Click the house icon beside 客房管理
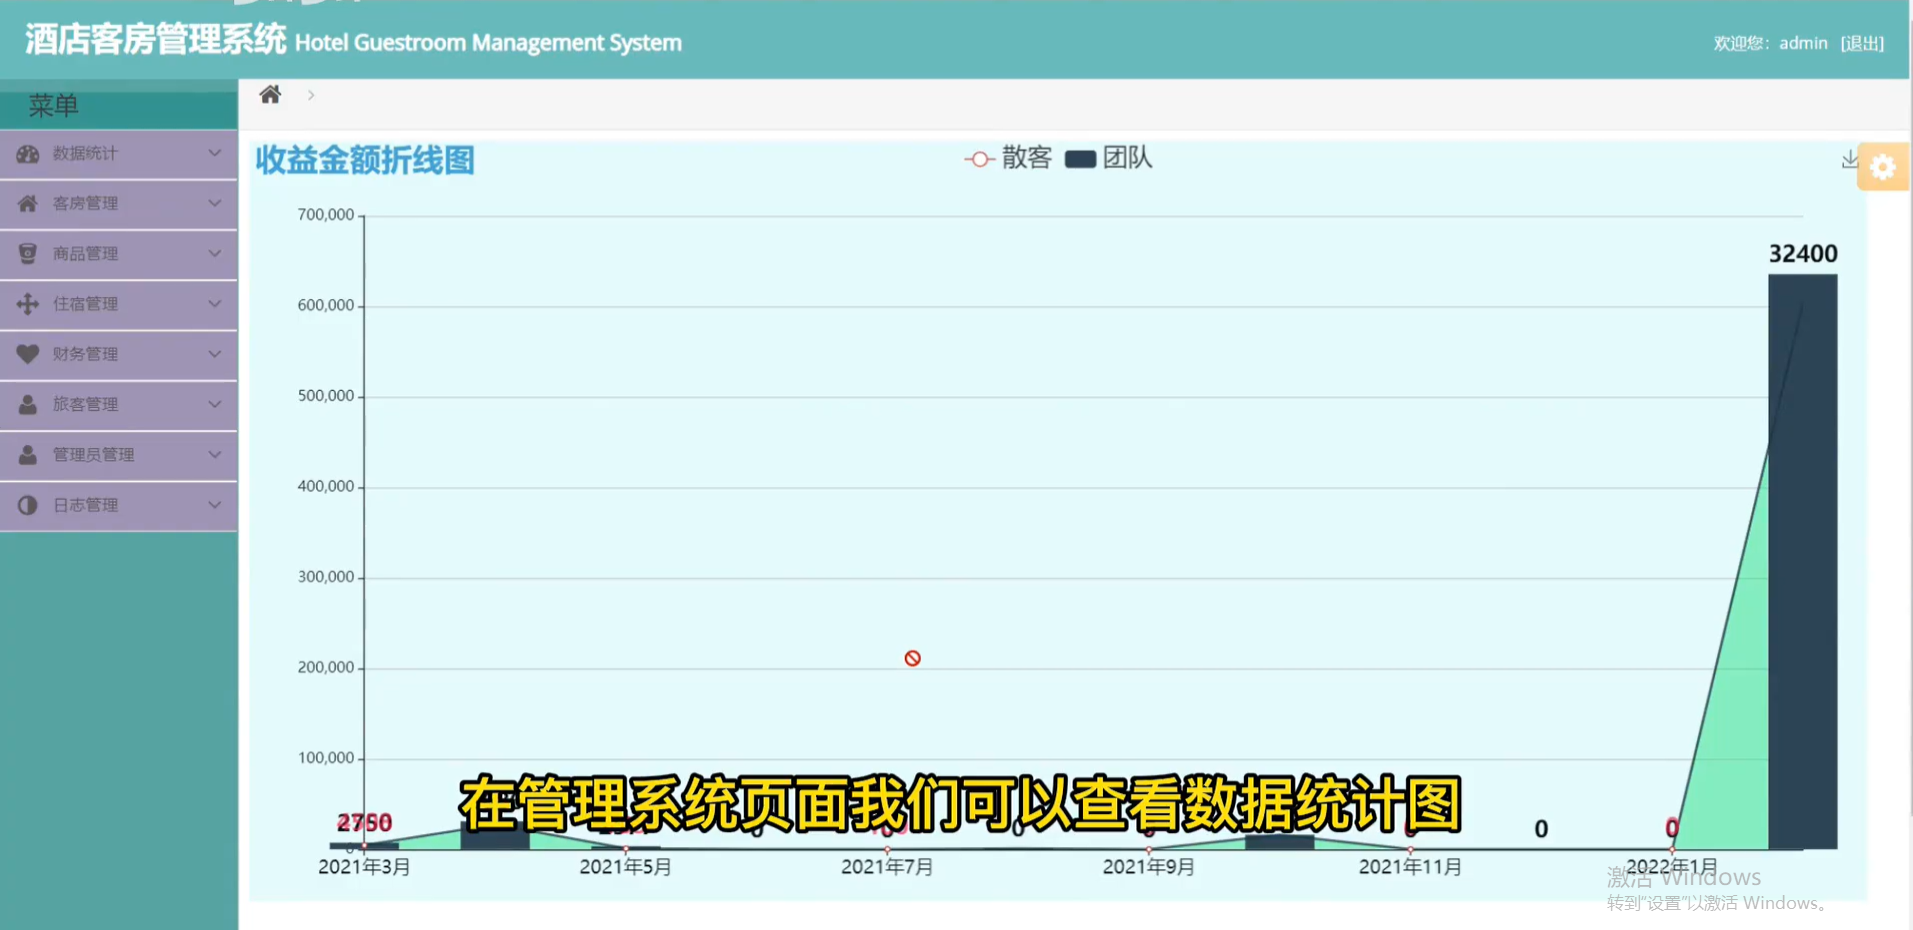Image resolution: width=1913 pixels, height=930 pixels. click(28, 204)
